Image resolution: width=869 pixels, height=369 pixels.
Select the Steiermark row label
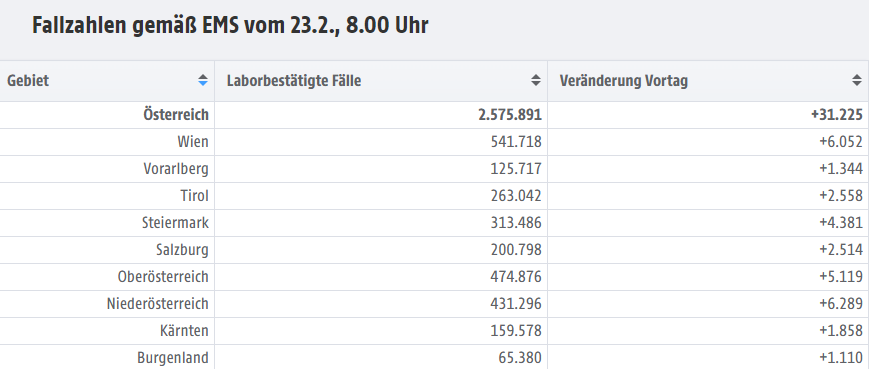pyautogui.click(x=175, y=223)
